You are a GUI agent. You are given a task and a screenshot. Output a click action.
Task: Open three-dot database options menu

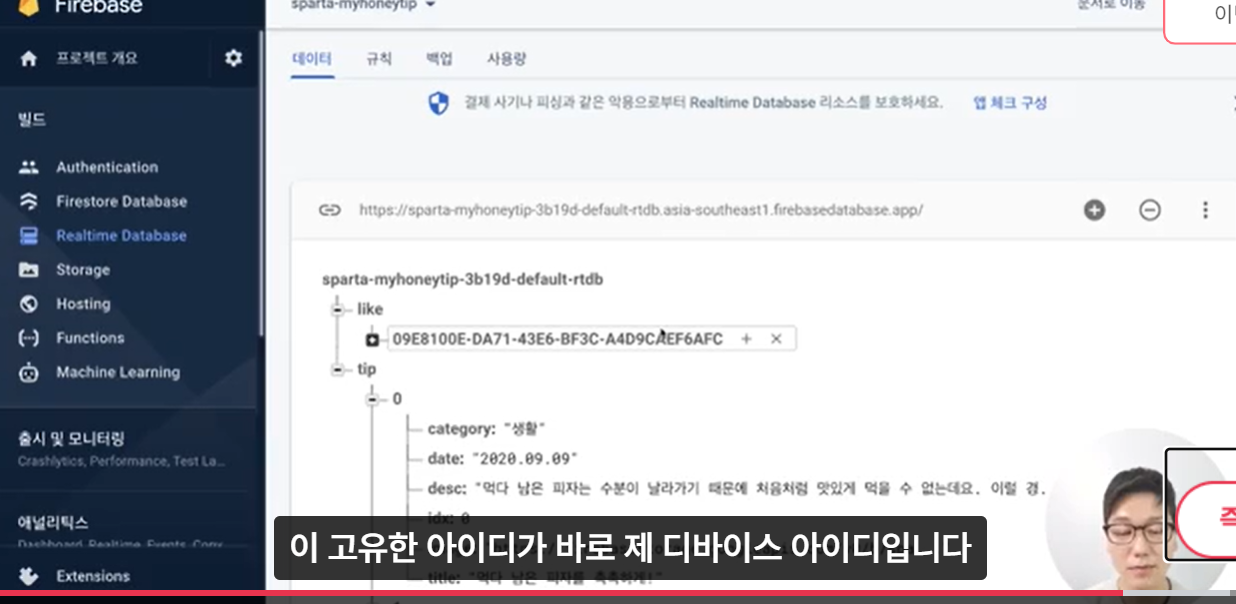pyautogui.click(x=1205, y=210)
